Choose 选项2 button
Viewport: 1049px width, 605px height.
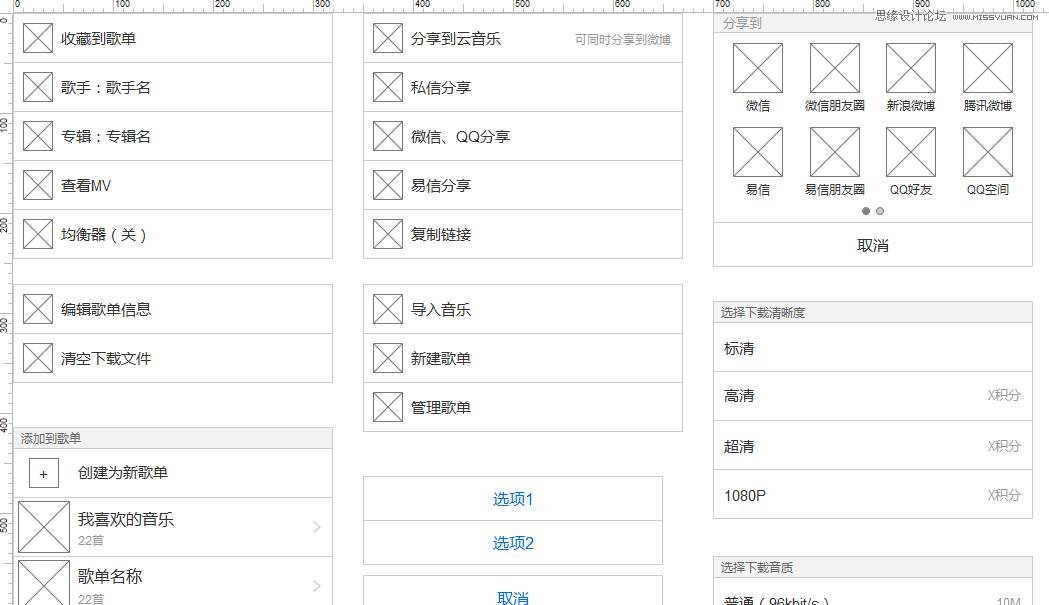(x=512, y=543)
